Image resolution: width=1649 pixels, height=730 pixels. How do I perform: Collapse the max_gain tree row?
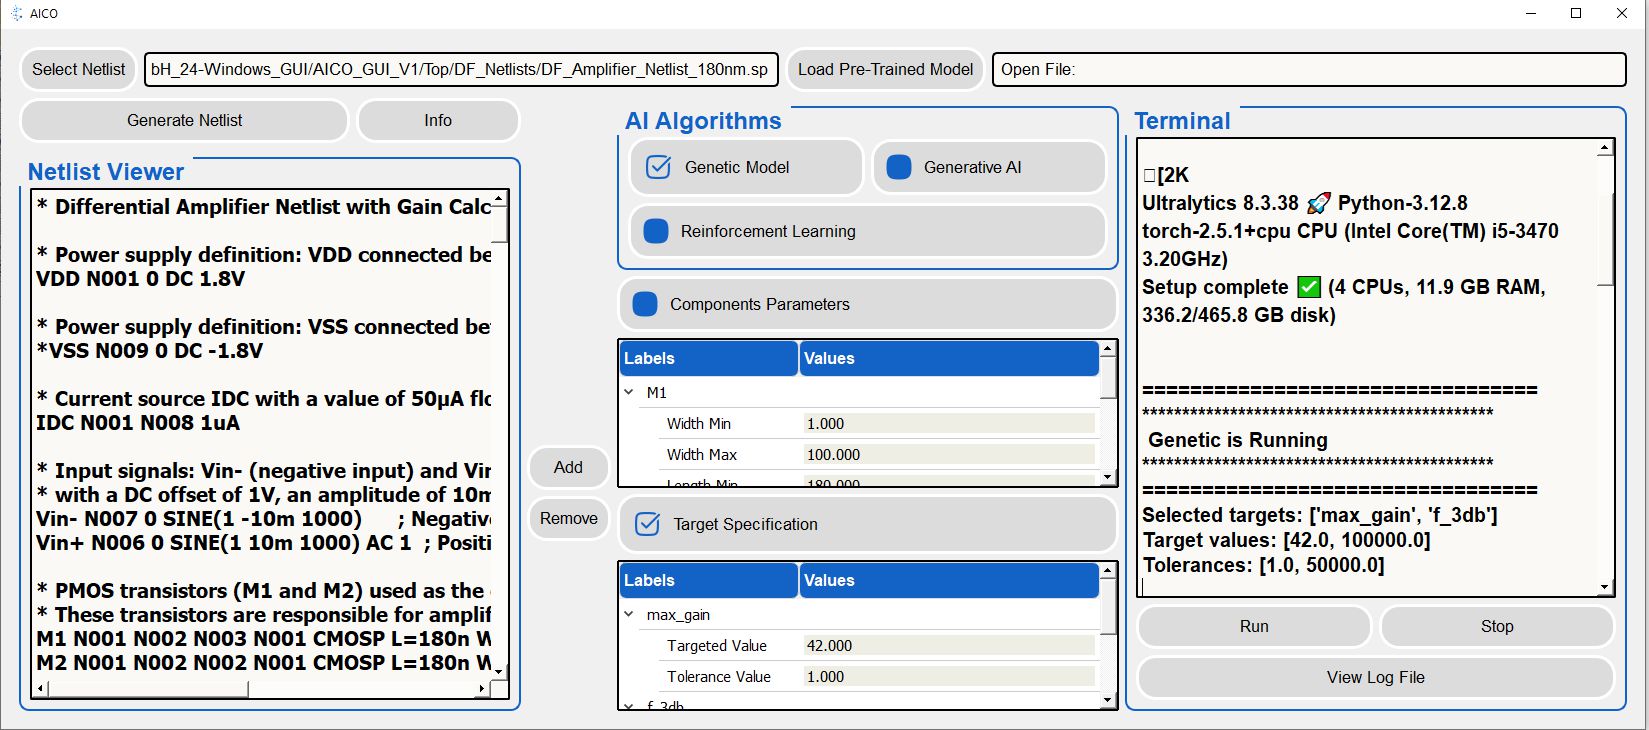tap(629, 614)
